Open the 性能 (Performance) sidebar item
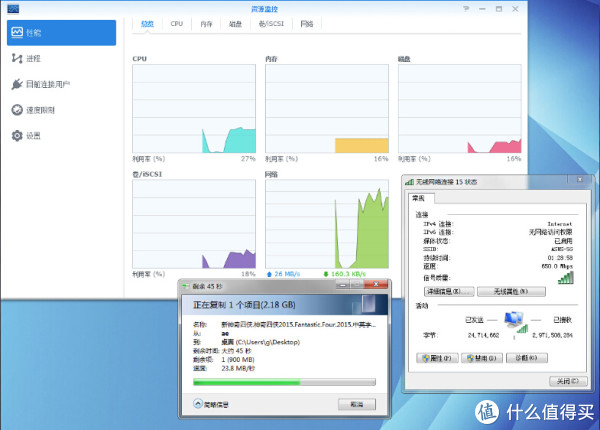Image resolution: width=600 pixels, height=430 pixels. click(x=35, y=32)
